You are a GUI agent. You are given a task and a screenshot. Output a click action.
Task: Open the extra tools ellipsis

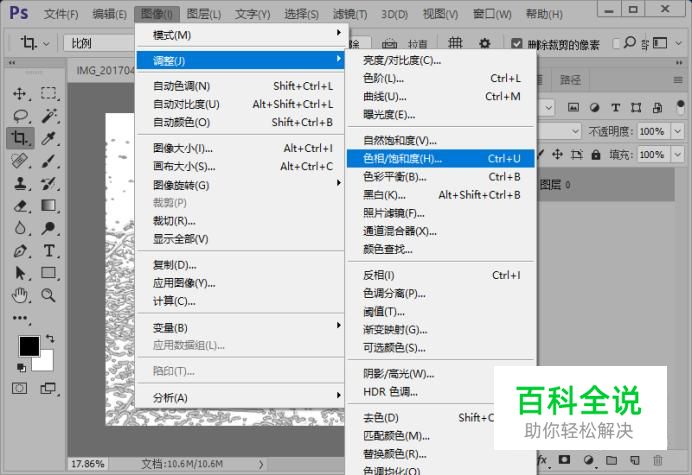pos(20,318)
